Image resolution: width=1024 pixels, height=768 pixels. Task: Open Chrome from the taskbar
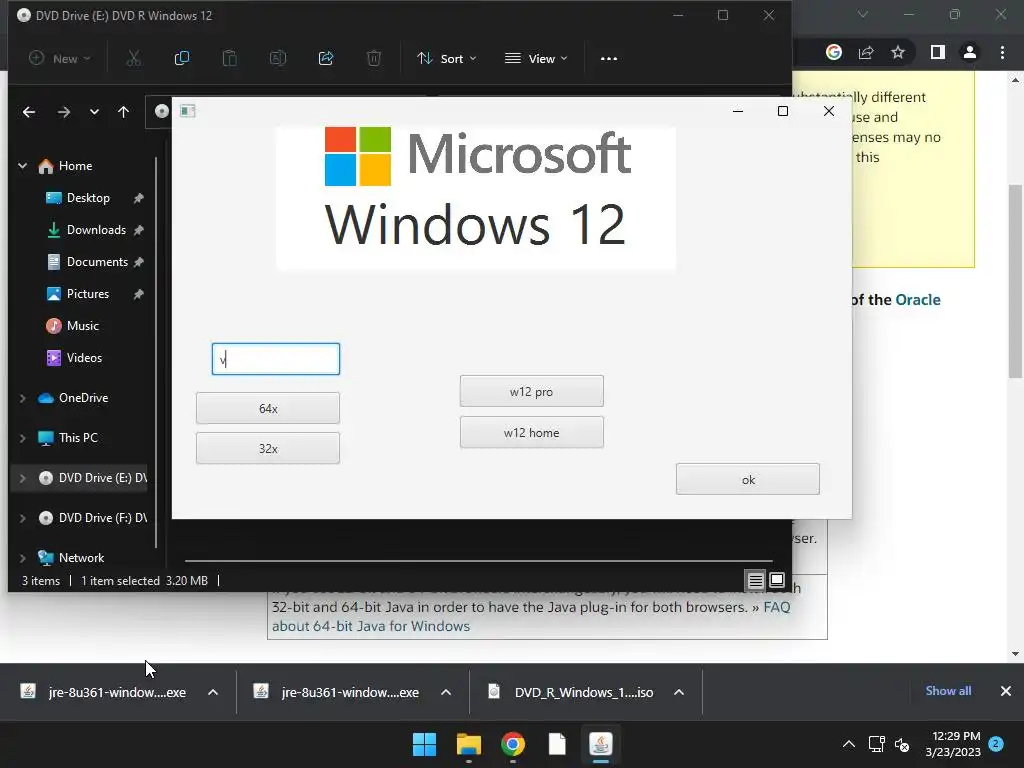pyautogui.click(x=513, y=744)
